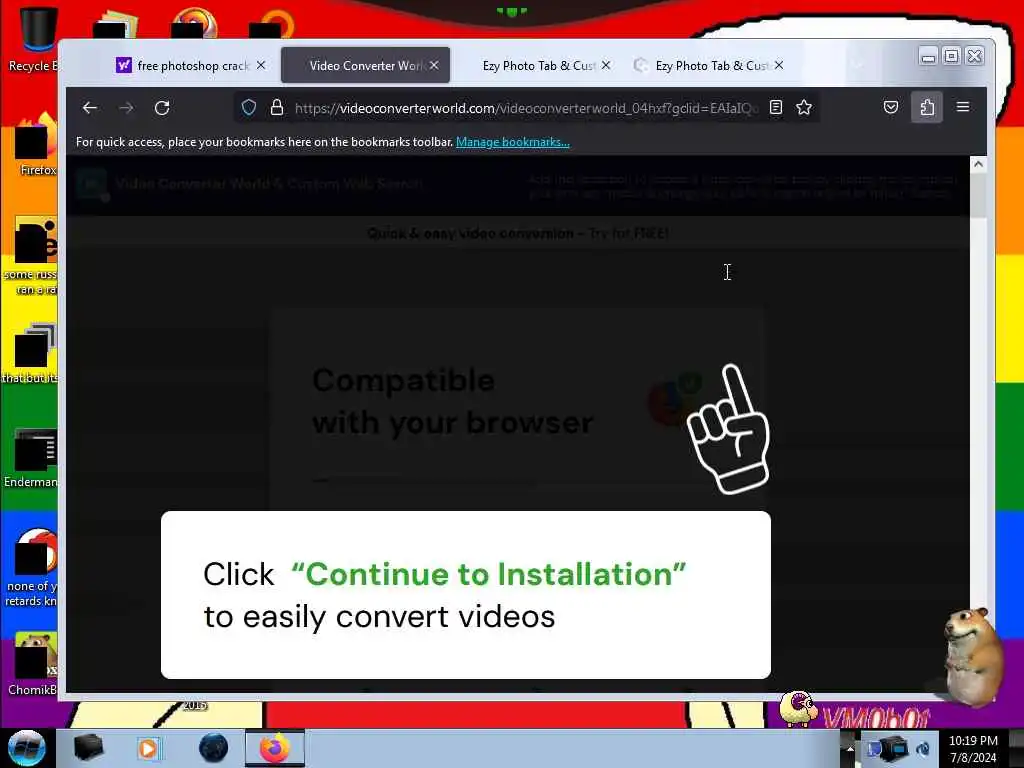1024x768 pixels.
Task: Select the Chomik desktop icon
Action: tap(31, 663)
